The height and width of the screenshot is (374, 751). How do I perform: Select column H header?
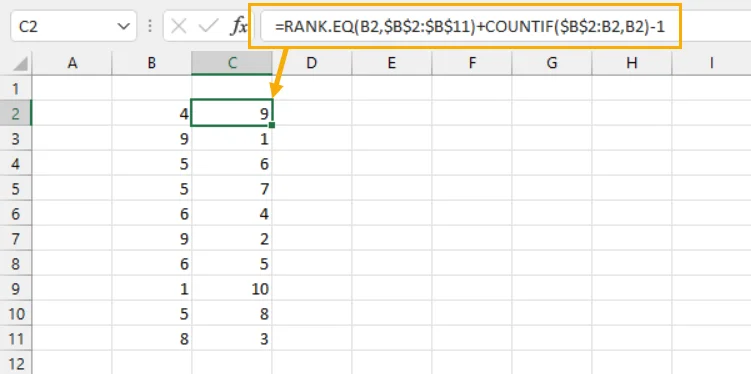pos(632,63)
